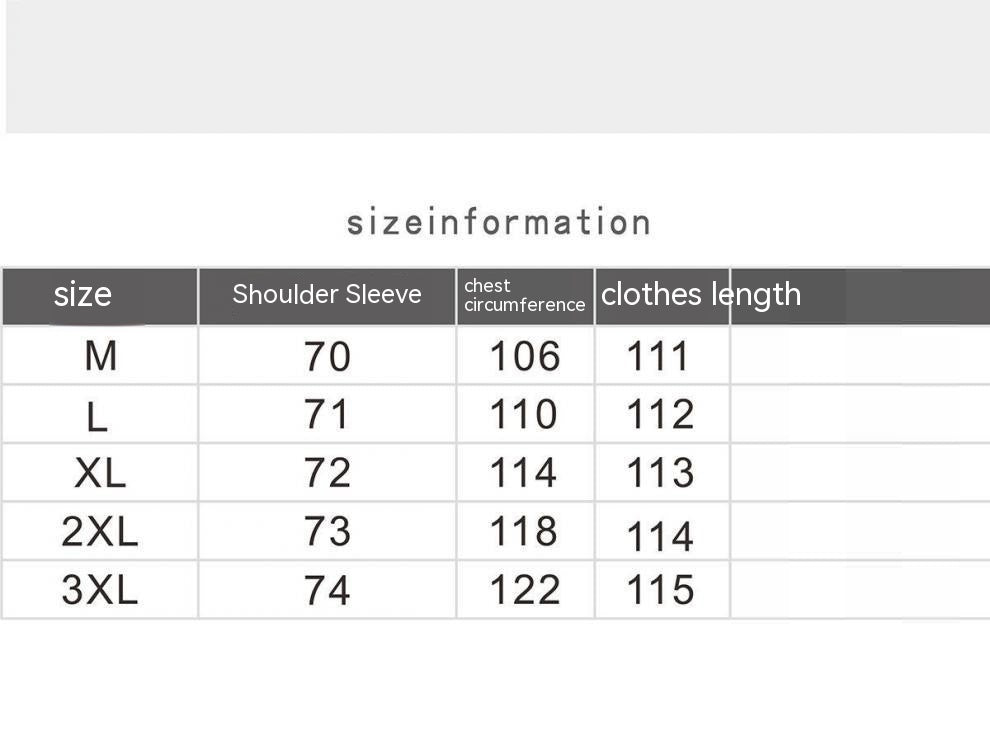This screenshot has width=990, height=736.
Task: Click shoulder sleeve value 74
Action: [x=327, y=590]
